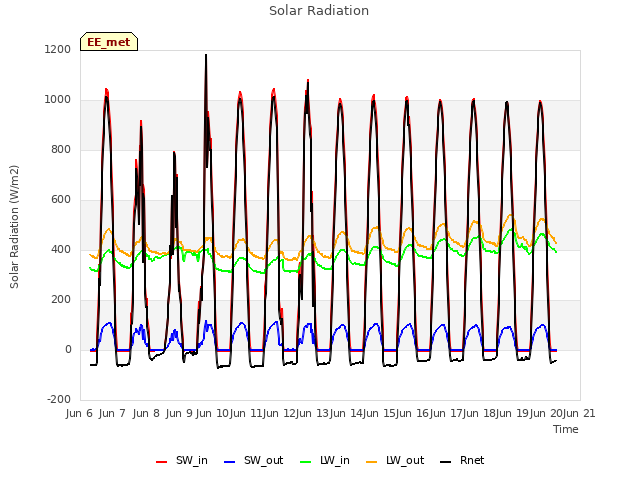This screenshot has width=640, height=480.
Task: Click the orange LW_out legend swatch
Action: pyautogui.click(x=372, y=462)
